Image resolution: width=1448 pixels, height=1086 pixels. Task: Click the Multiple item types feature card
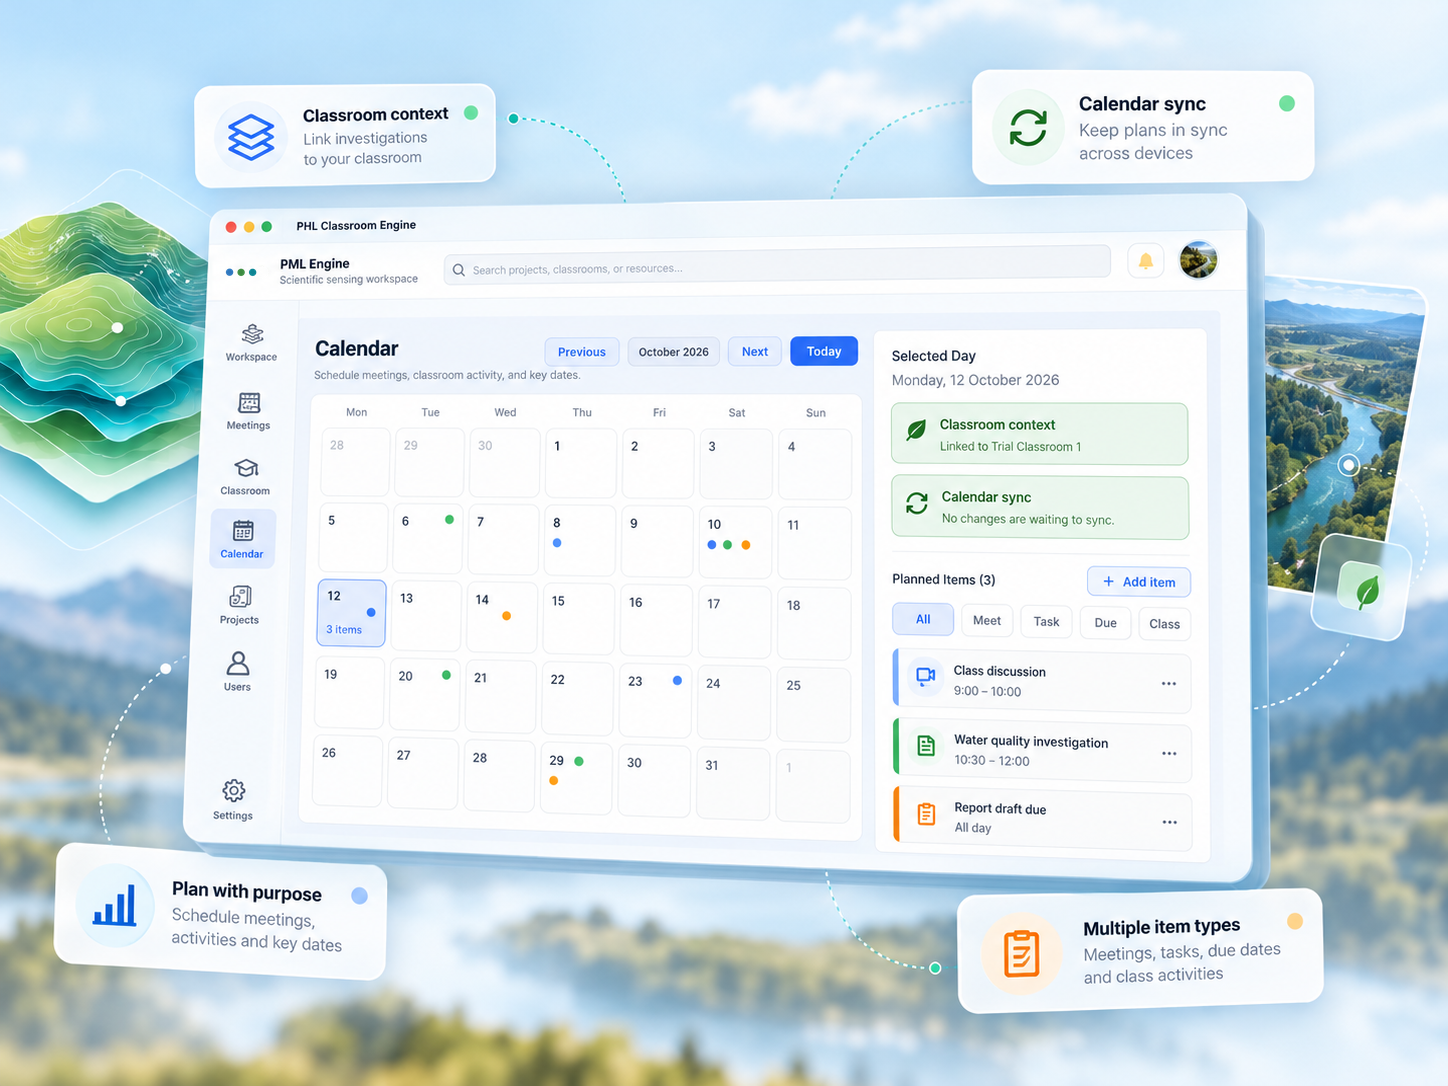tap(1141, 950)
